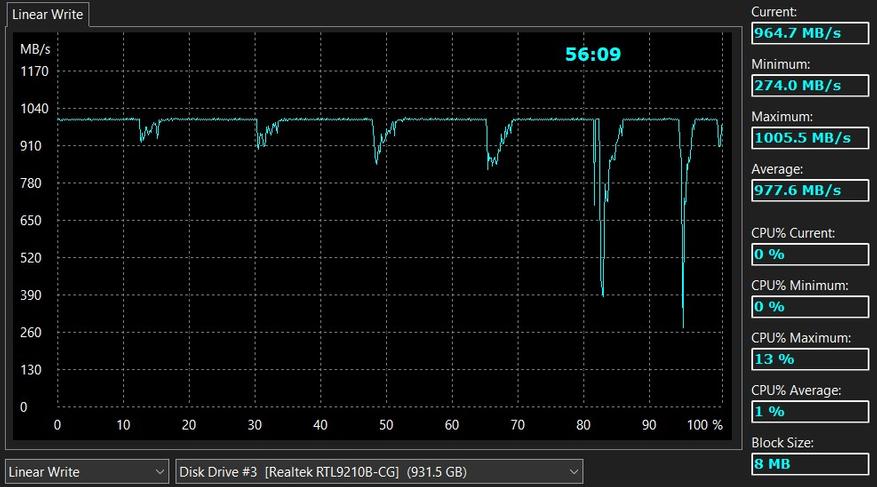
Task: Click the Maximum: label above 1005.5 MB/s
Action: [x=782, y=117]
